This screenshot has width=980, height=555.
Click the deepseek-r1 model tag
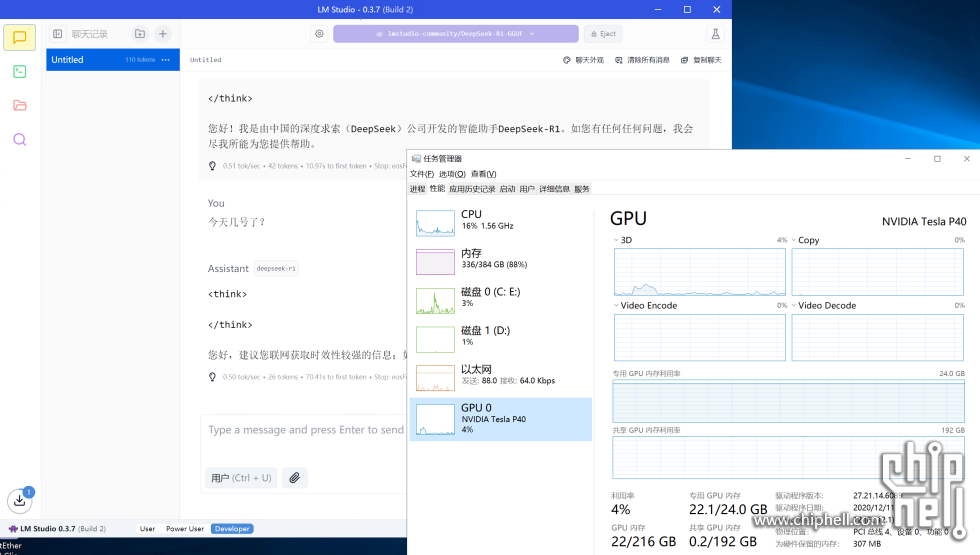pyautogui.click(x=276, y=269)
